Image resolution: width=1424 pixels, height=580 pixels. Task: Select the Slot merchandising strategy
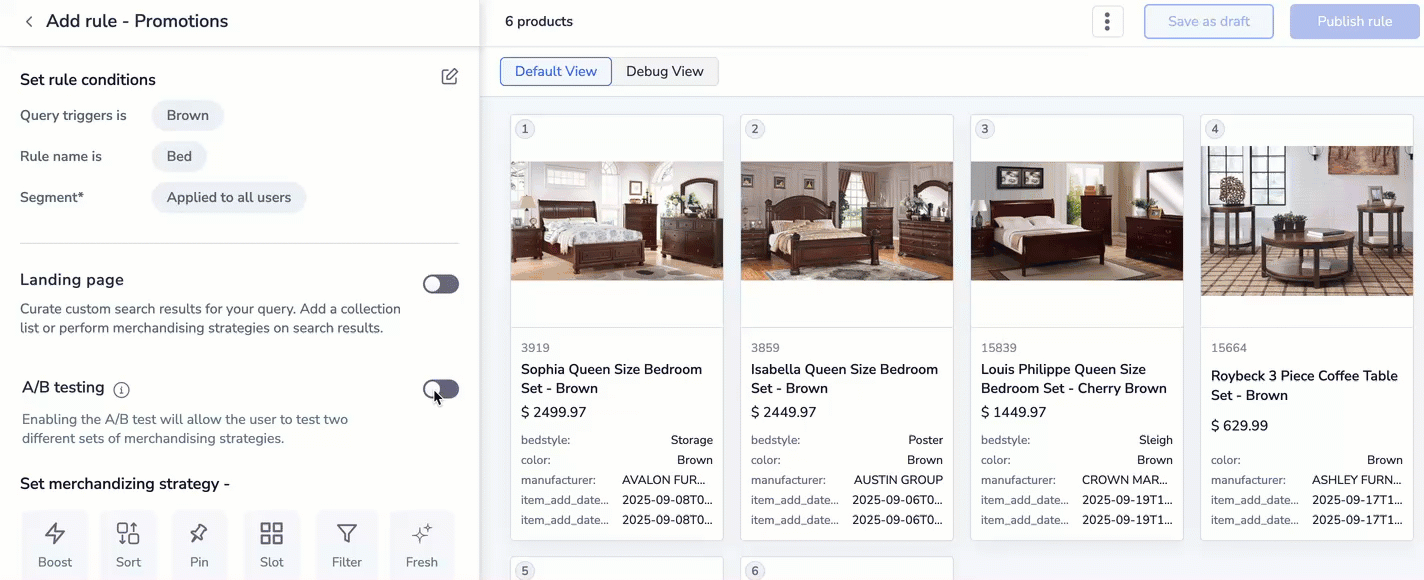tap(272, 543)
